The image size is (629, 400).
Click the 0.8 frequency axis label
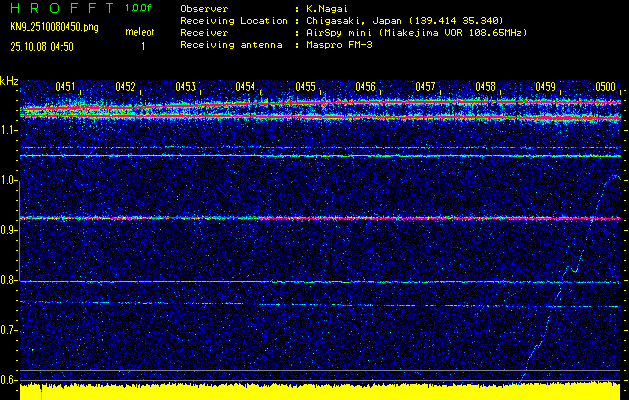pos(9,281)
